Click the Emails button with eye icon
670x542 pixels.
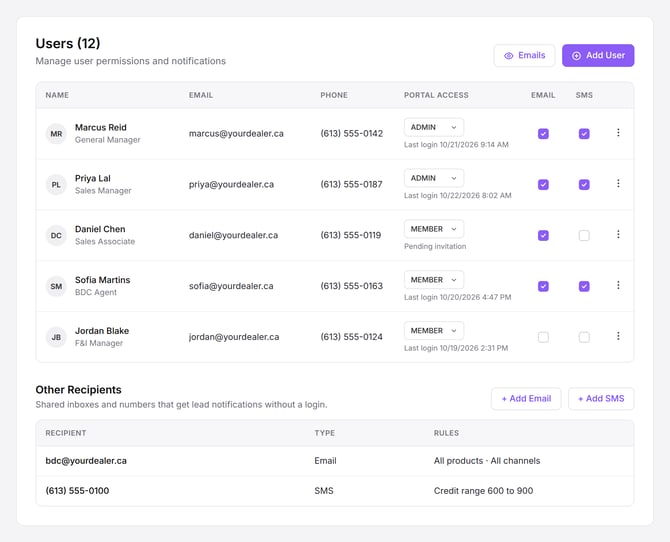click(x=524, y=56)
